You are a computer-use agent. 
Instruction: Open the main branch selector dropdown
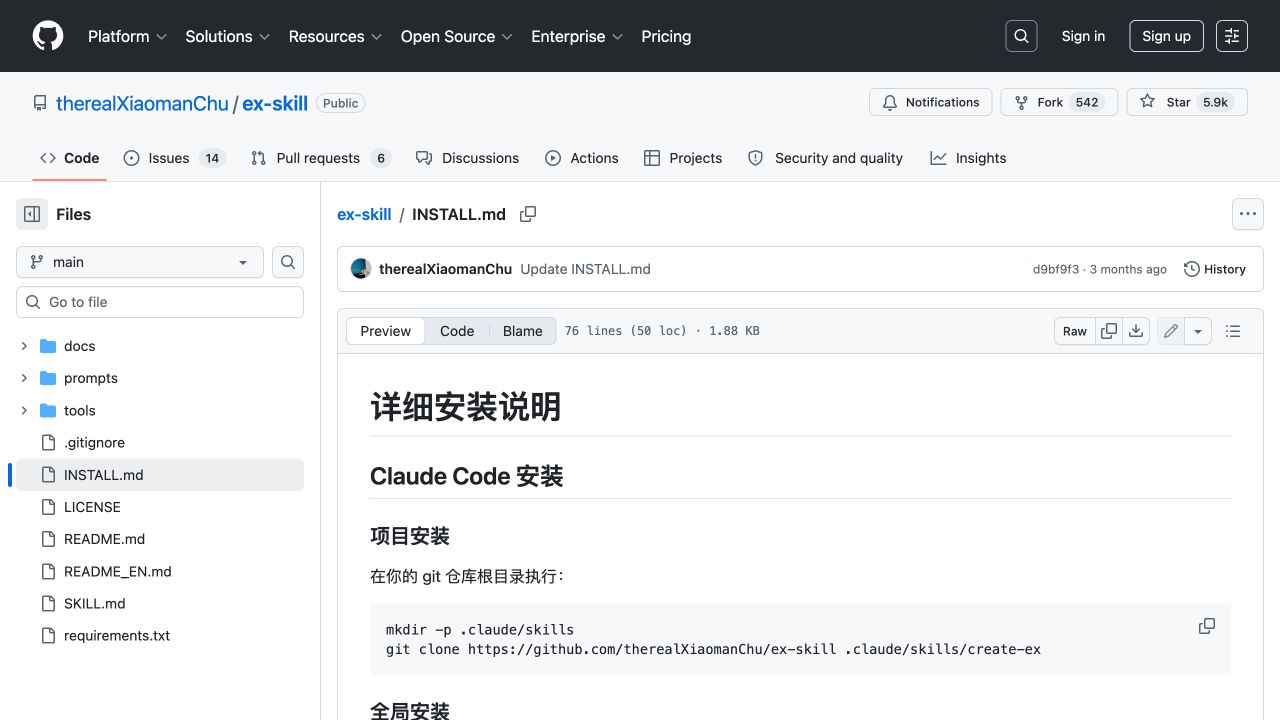[x=140, y=262]
